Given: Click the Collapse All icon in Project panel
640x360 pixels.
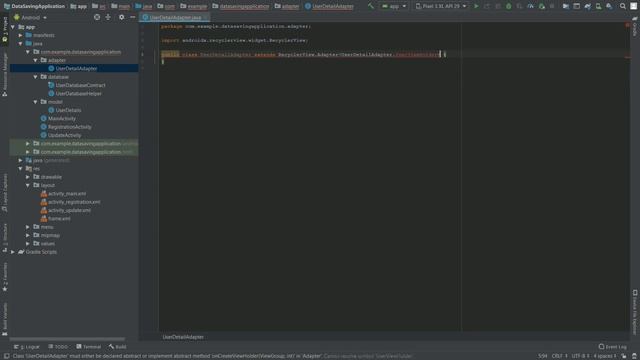Looking at the screenshot, I should pyautogui.click(x=108, y=17).
